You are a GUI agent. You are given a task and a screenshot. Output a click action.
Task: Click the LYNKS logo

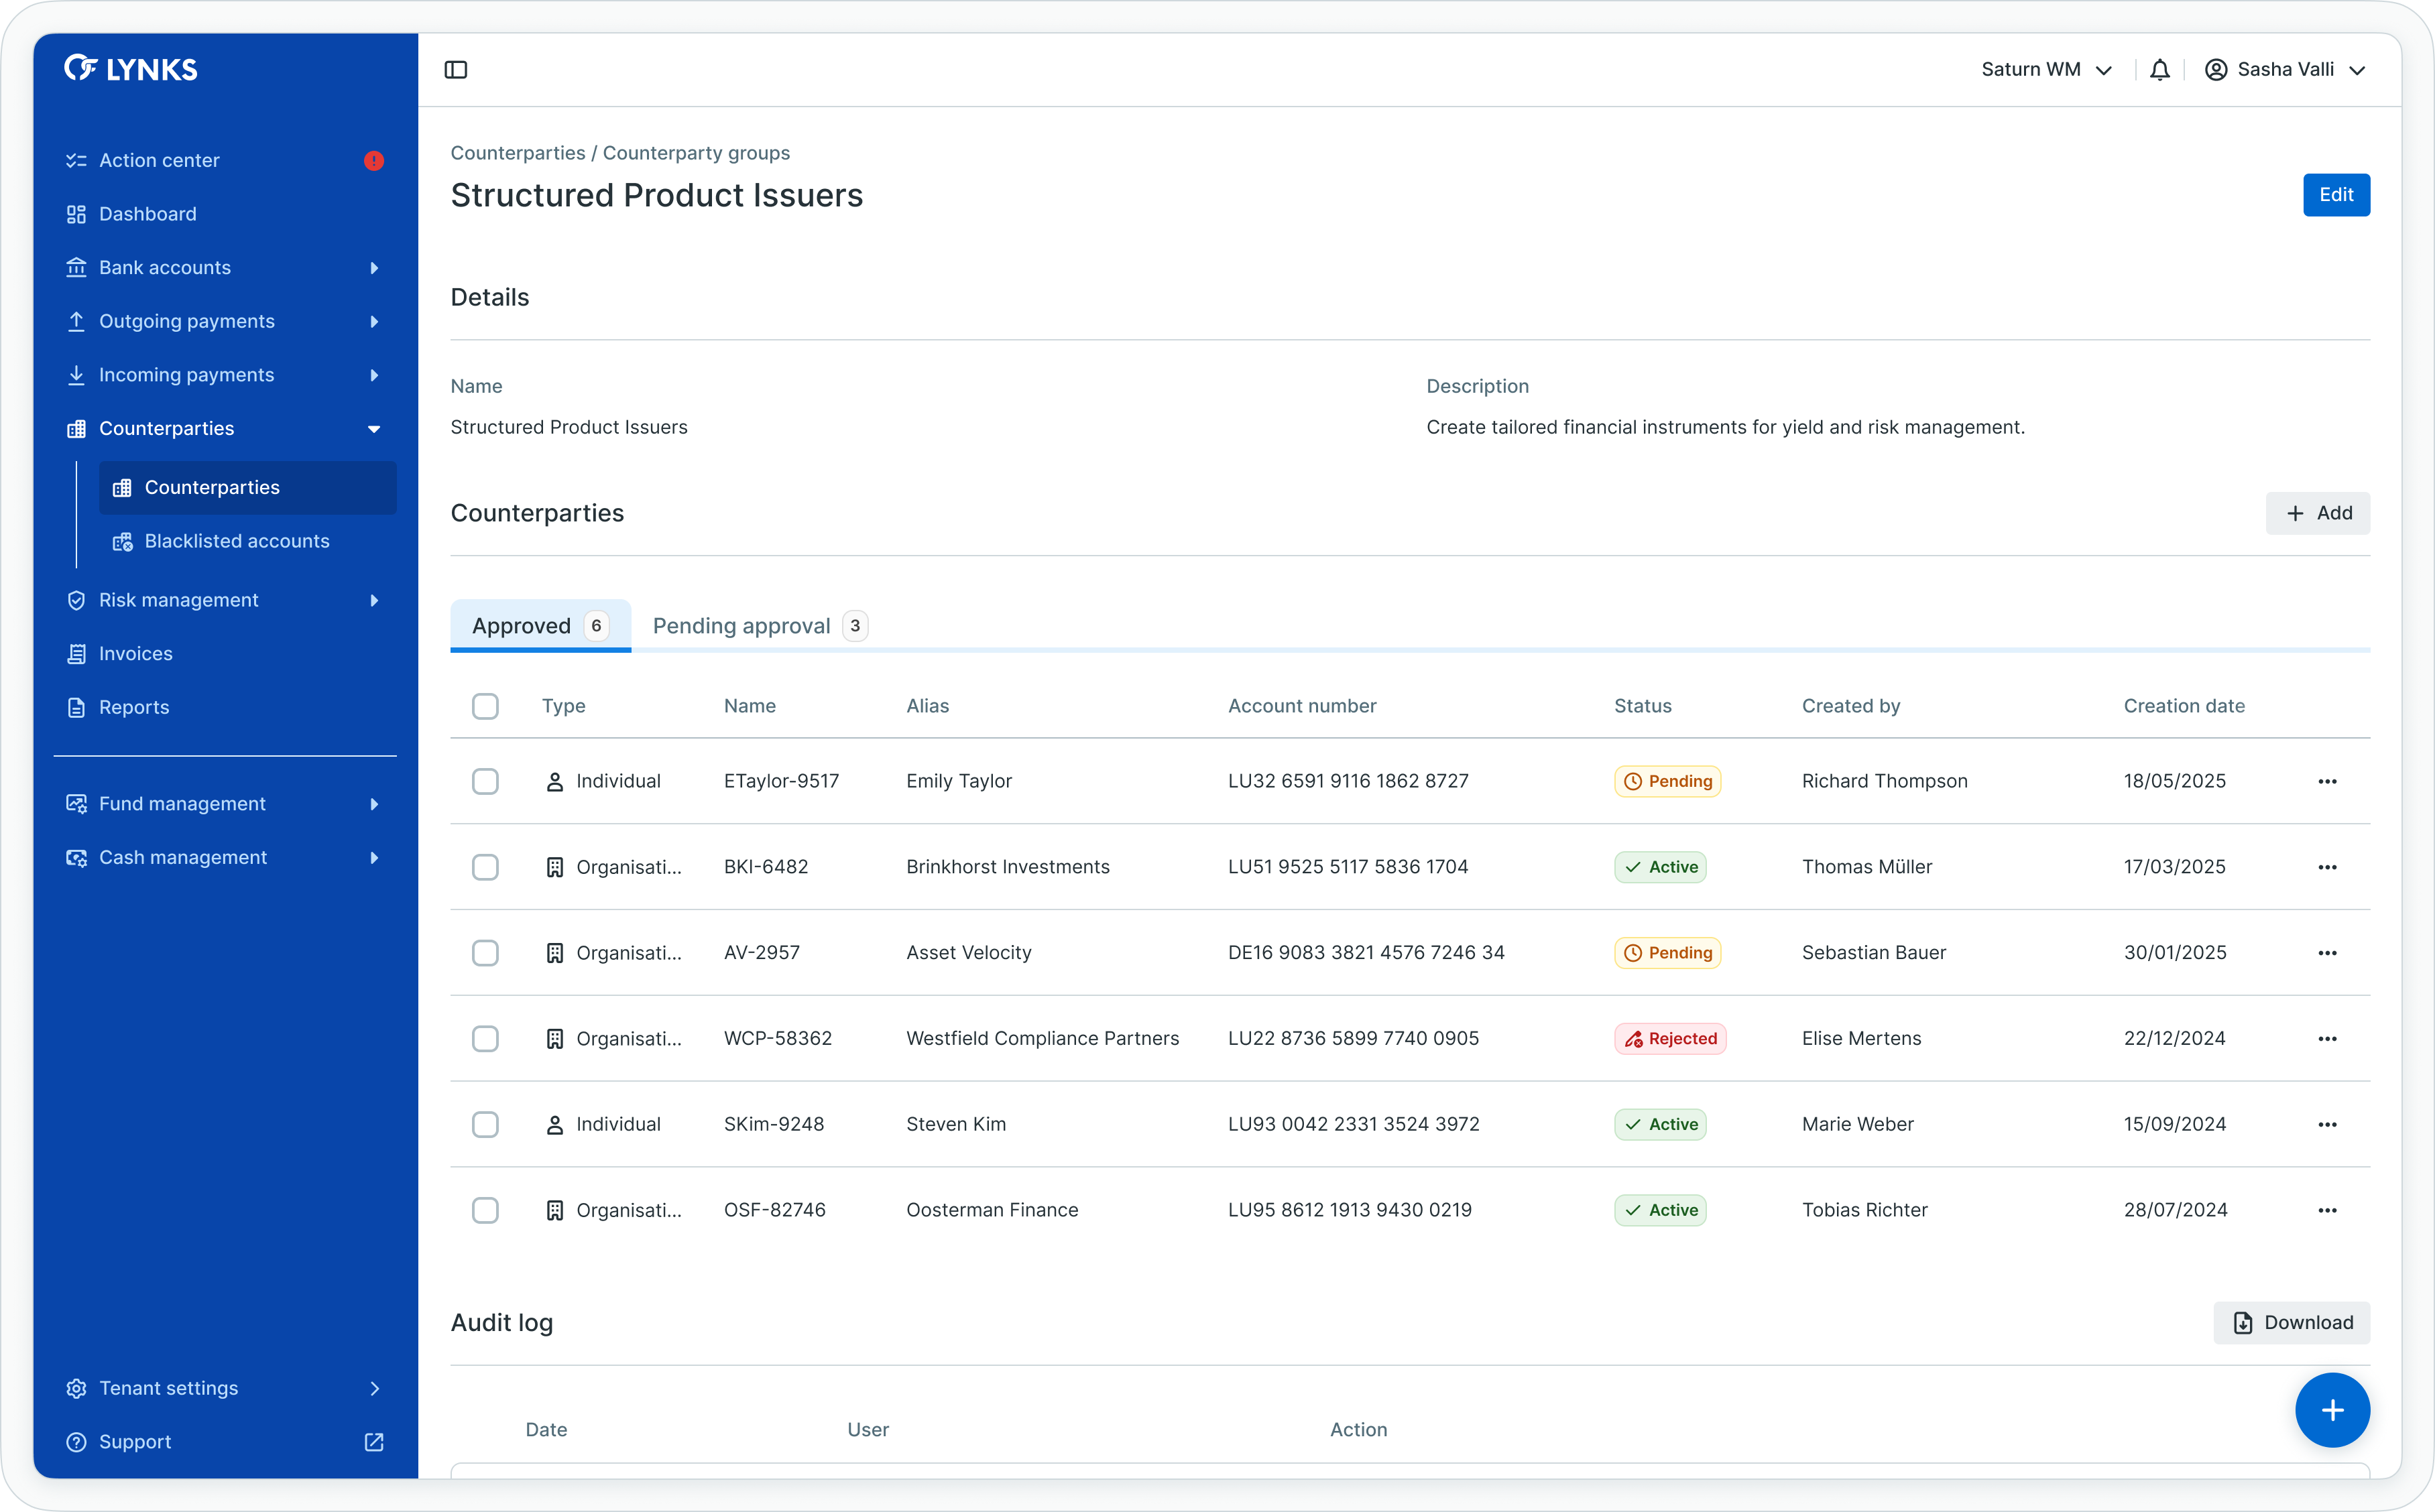point(131,69)
